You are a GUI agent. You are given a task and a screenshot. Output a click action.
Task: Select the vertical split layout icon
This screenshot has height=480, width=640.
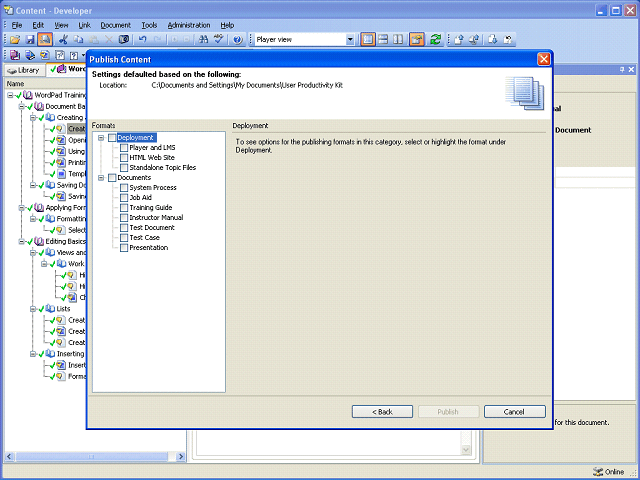click(x=398, y=40)
